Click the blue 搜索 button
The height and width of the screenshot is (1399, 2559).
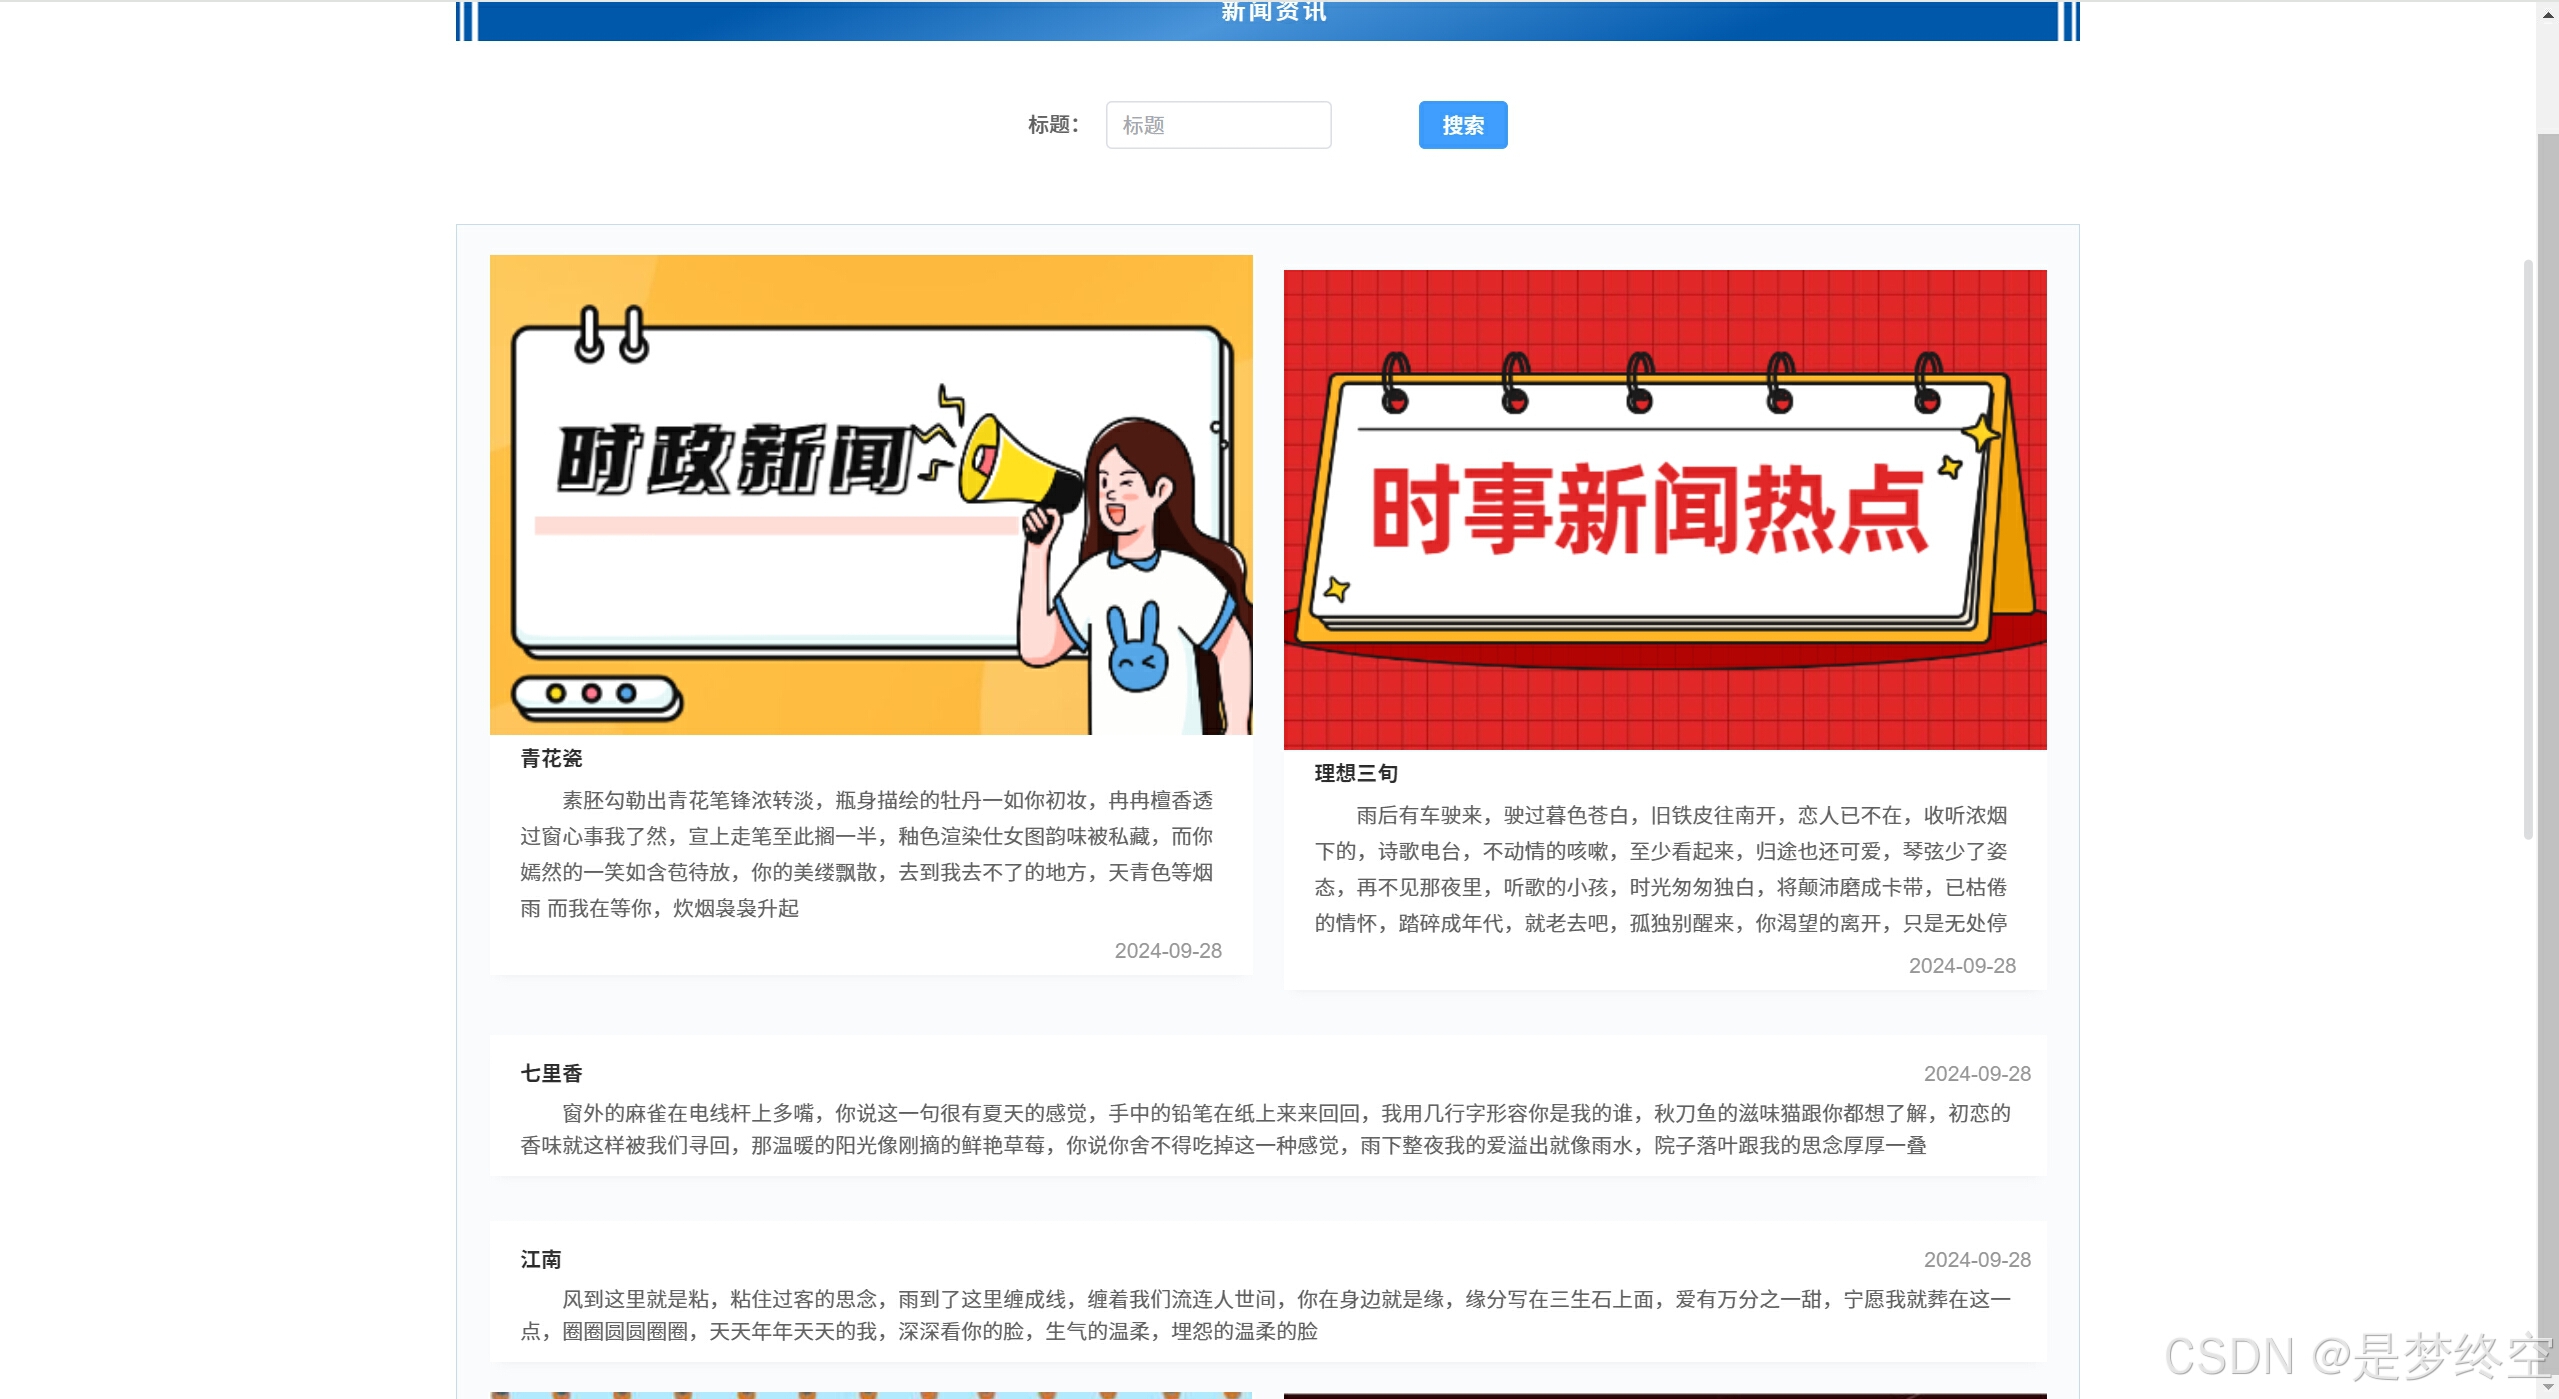1462,125
